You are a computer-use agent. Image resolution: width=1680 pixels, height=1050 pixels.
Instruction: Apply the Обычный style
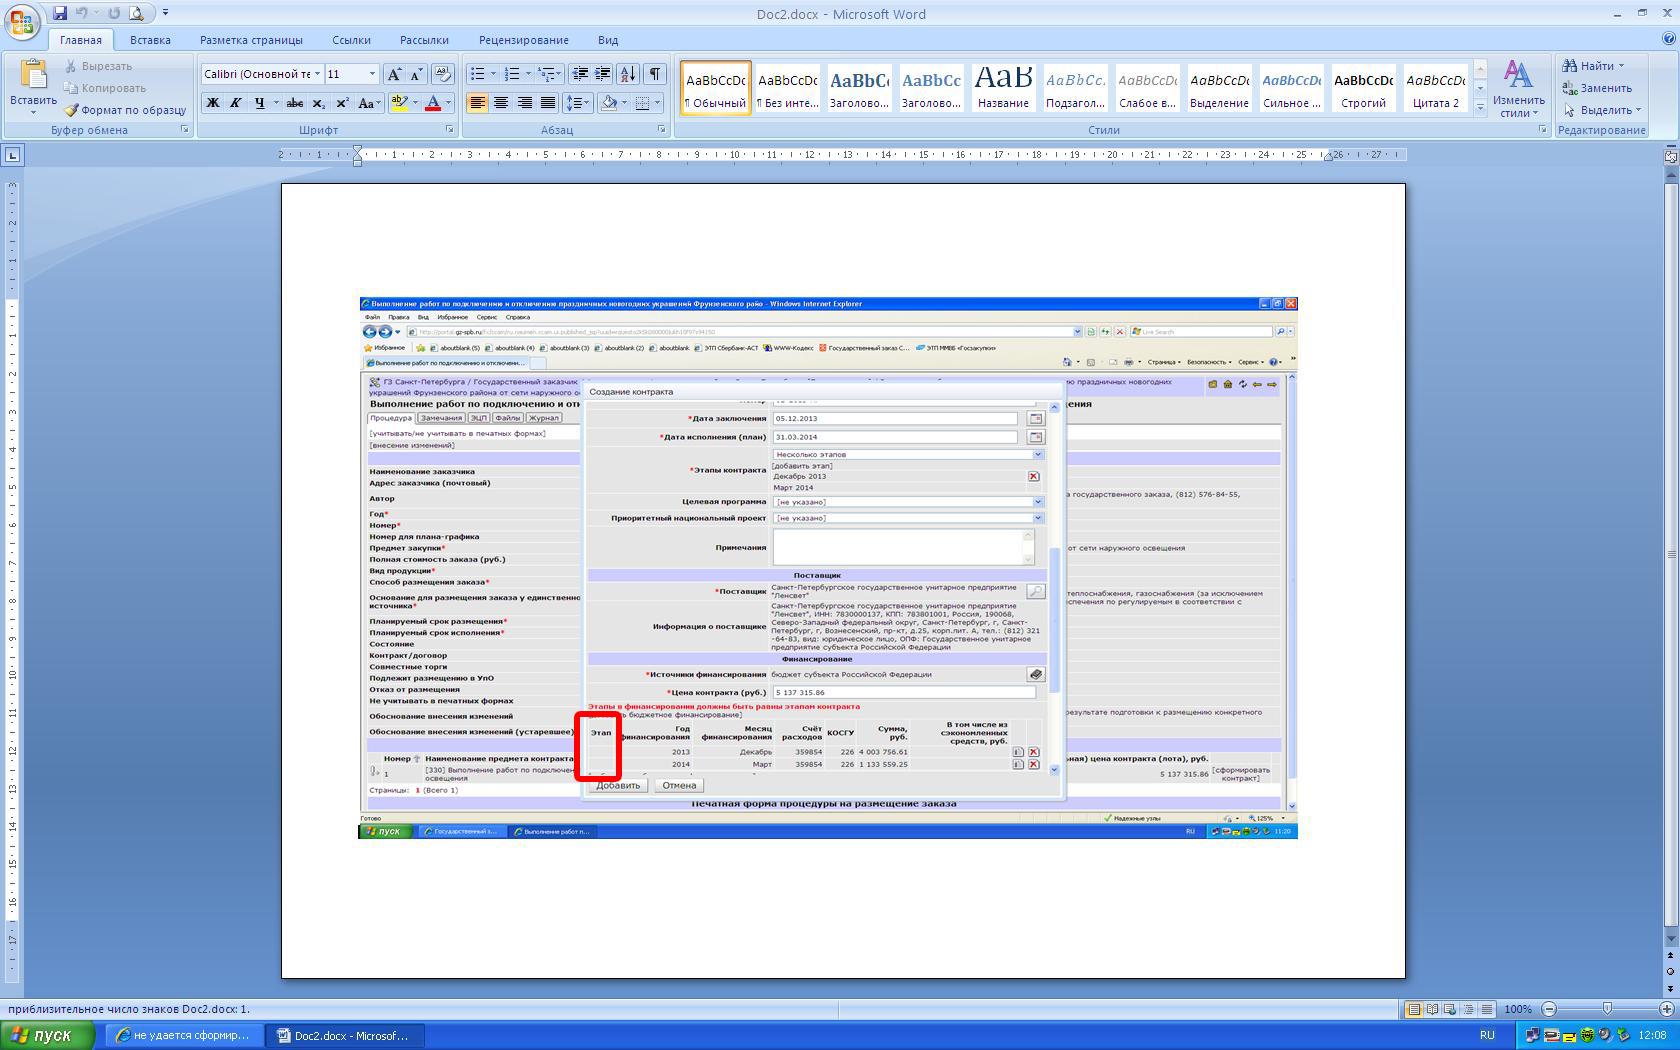(x=716, y=88)
